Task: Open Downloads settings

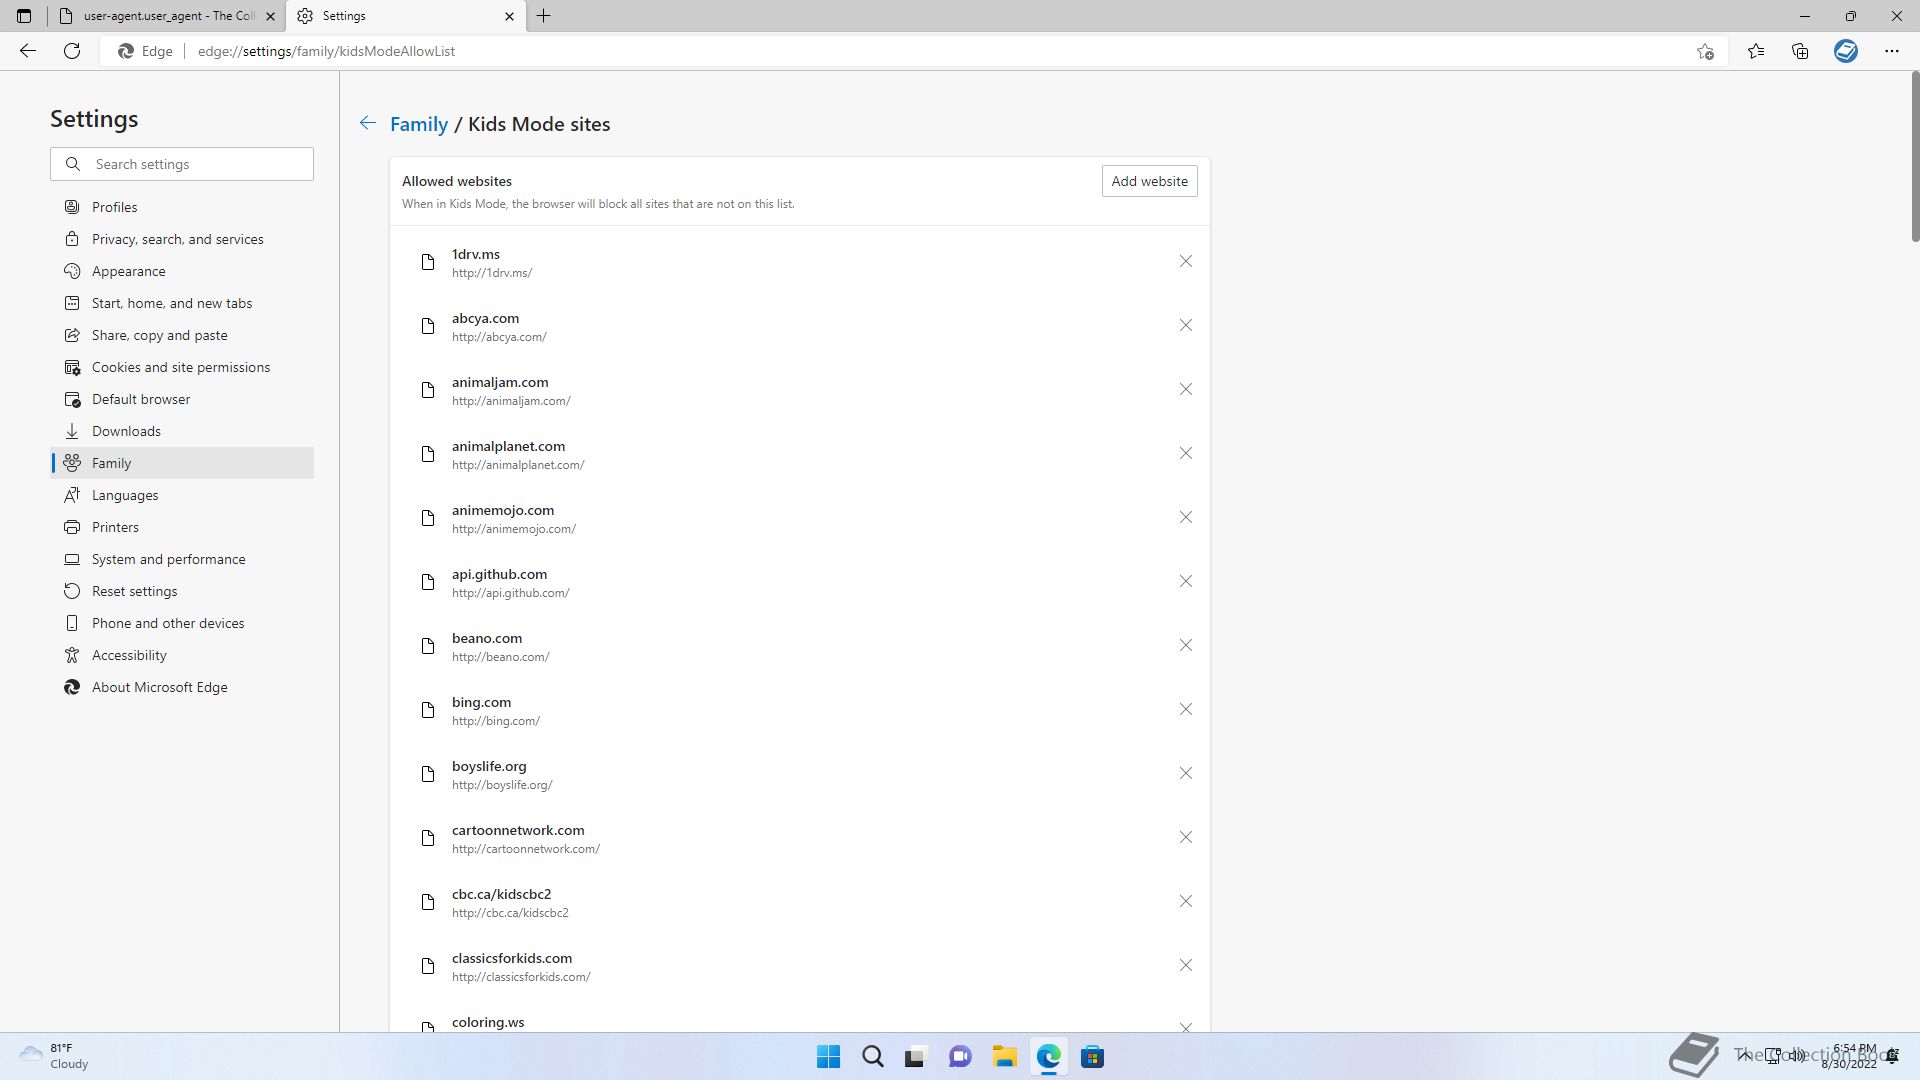Action: coord(182,431)
